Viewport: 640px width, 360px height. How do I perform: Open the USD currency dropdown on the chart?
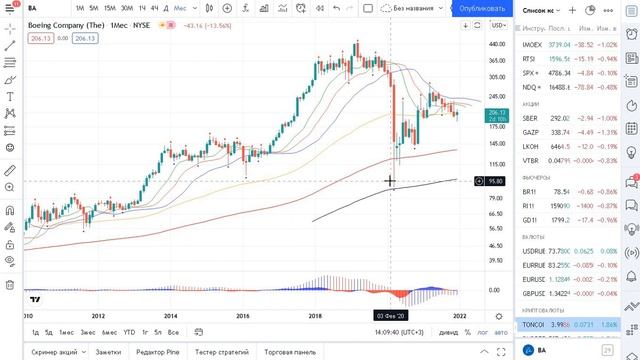[x=498, y=25]
